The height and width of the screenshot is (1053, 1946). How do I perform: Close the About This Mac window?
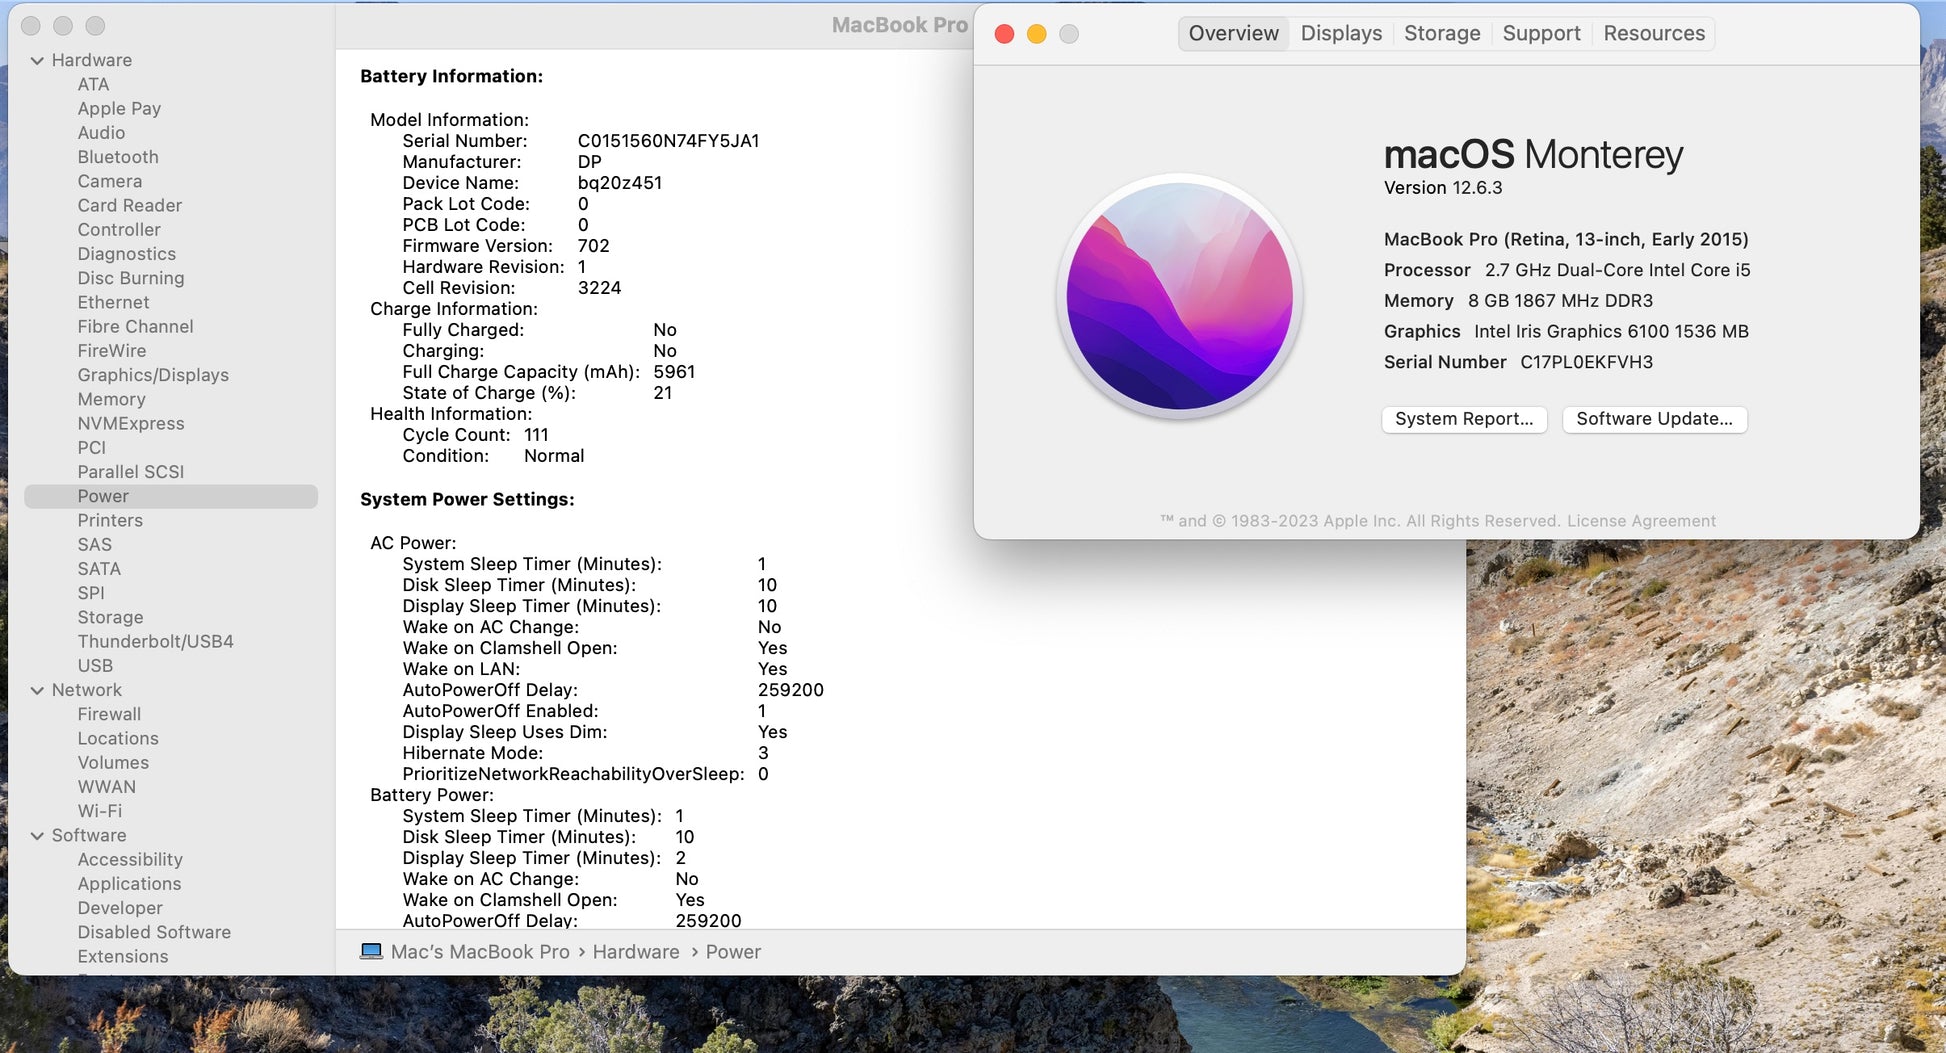[1004, 34]
